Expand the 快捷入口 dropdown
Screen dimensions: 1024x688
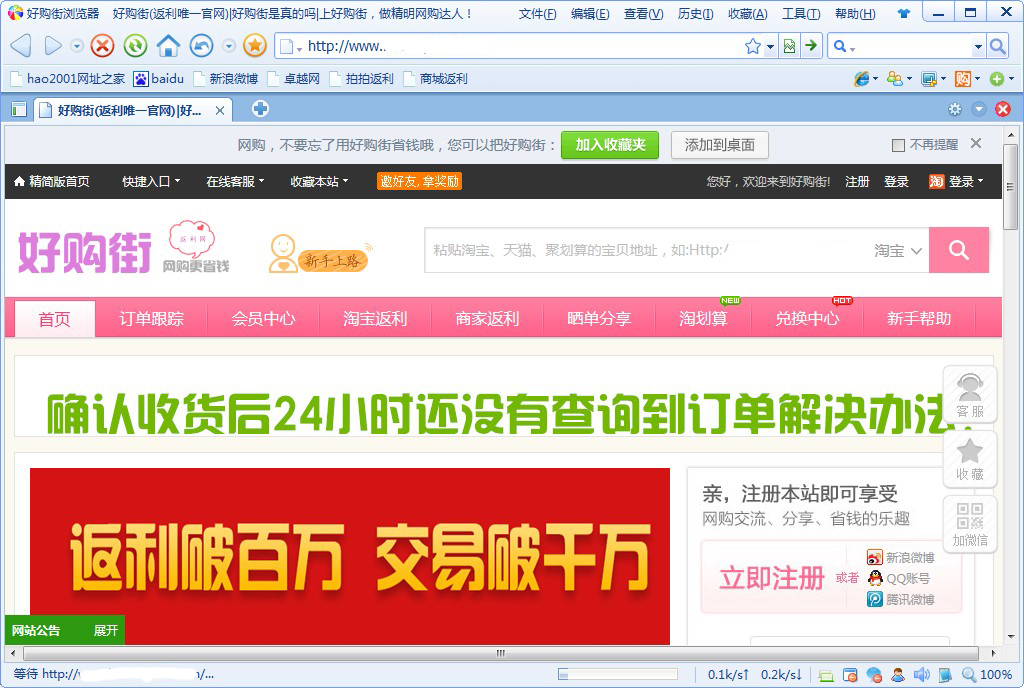tap(151, 181)
